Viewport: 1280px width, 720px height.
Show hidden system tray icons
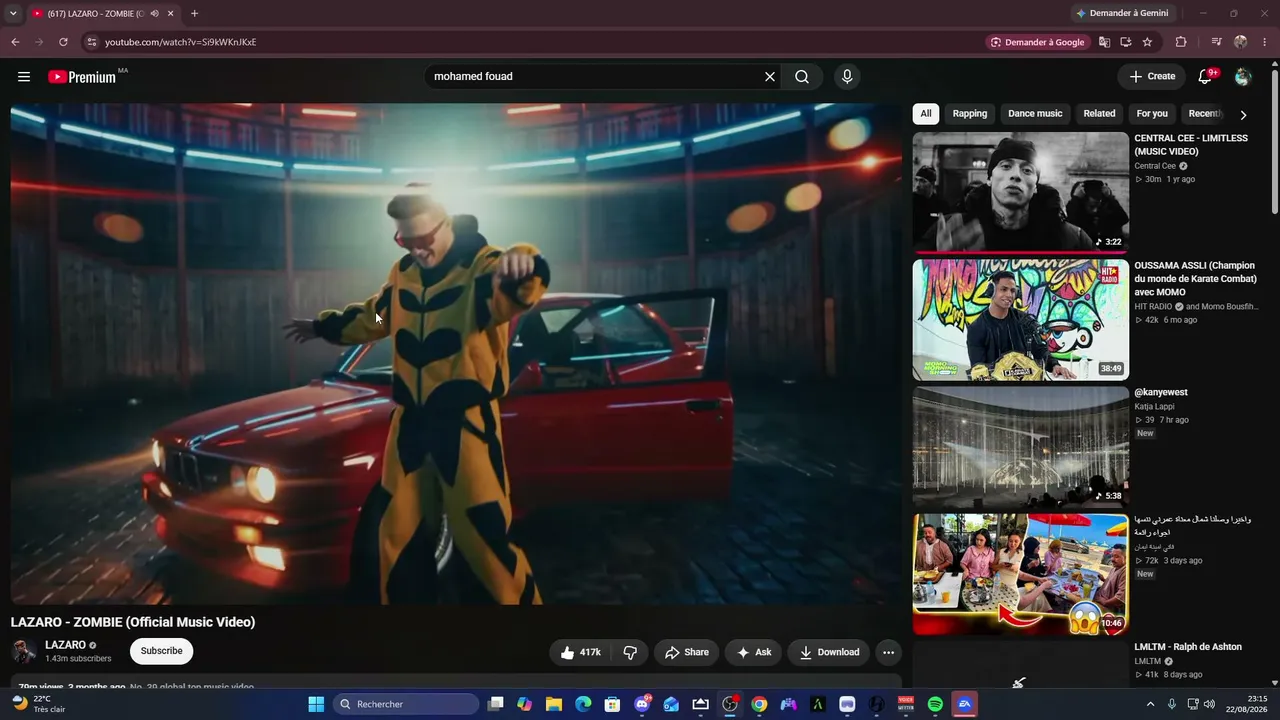click(1150, 704)
